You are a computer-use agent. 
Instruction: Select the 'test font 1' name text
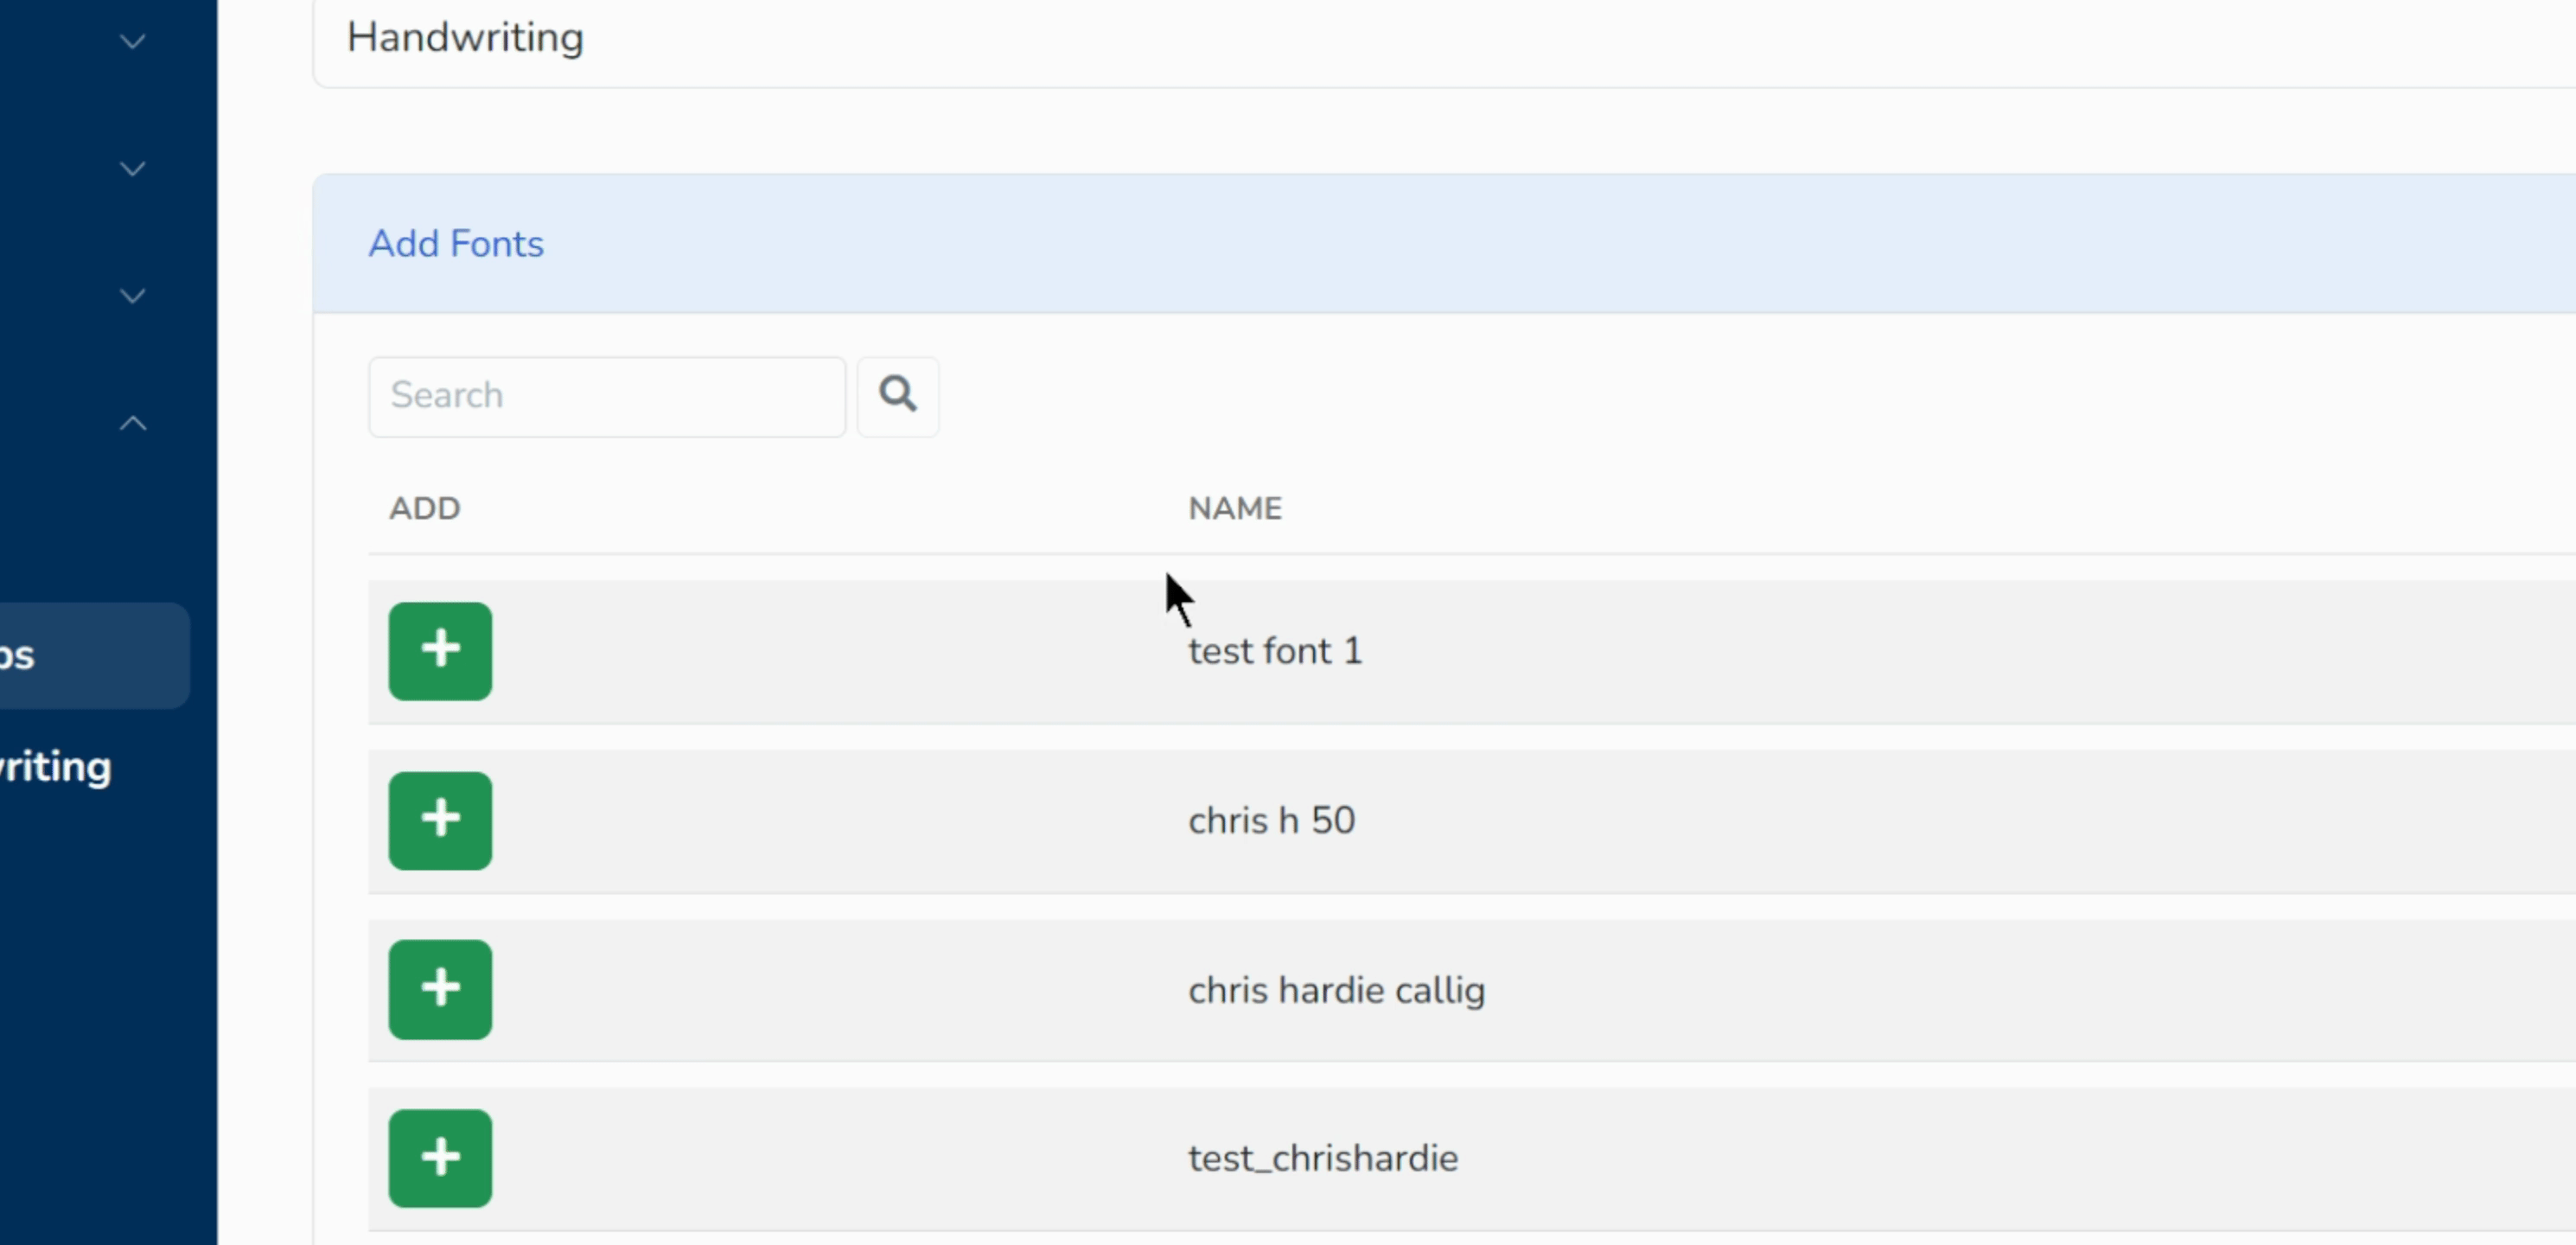coord(1274,651)
